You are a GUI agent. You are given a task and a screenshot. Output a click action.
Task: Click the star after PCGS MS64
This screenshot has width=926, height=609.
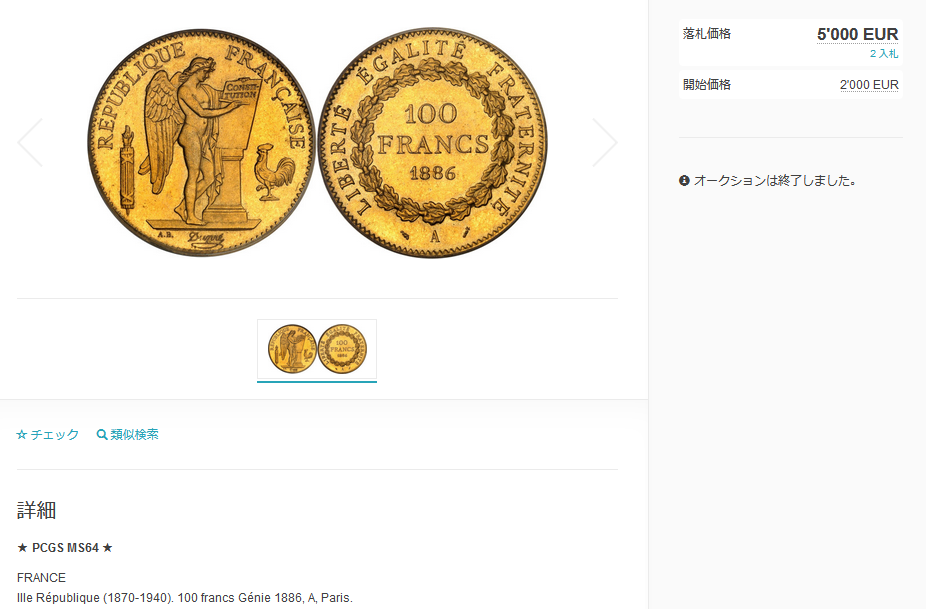[x=107, y=548]
